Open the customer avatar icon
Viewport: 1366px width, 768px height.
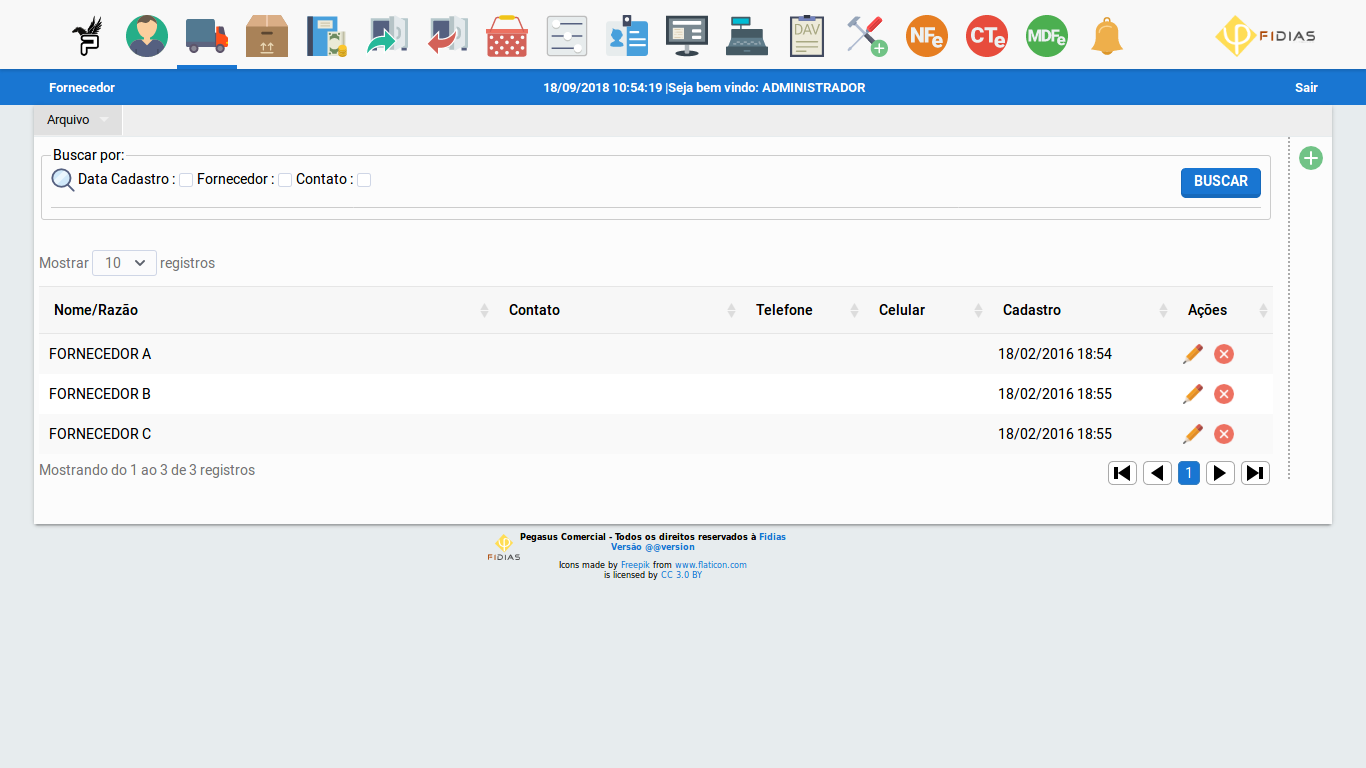click(x=147, y=36)
